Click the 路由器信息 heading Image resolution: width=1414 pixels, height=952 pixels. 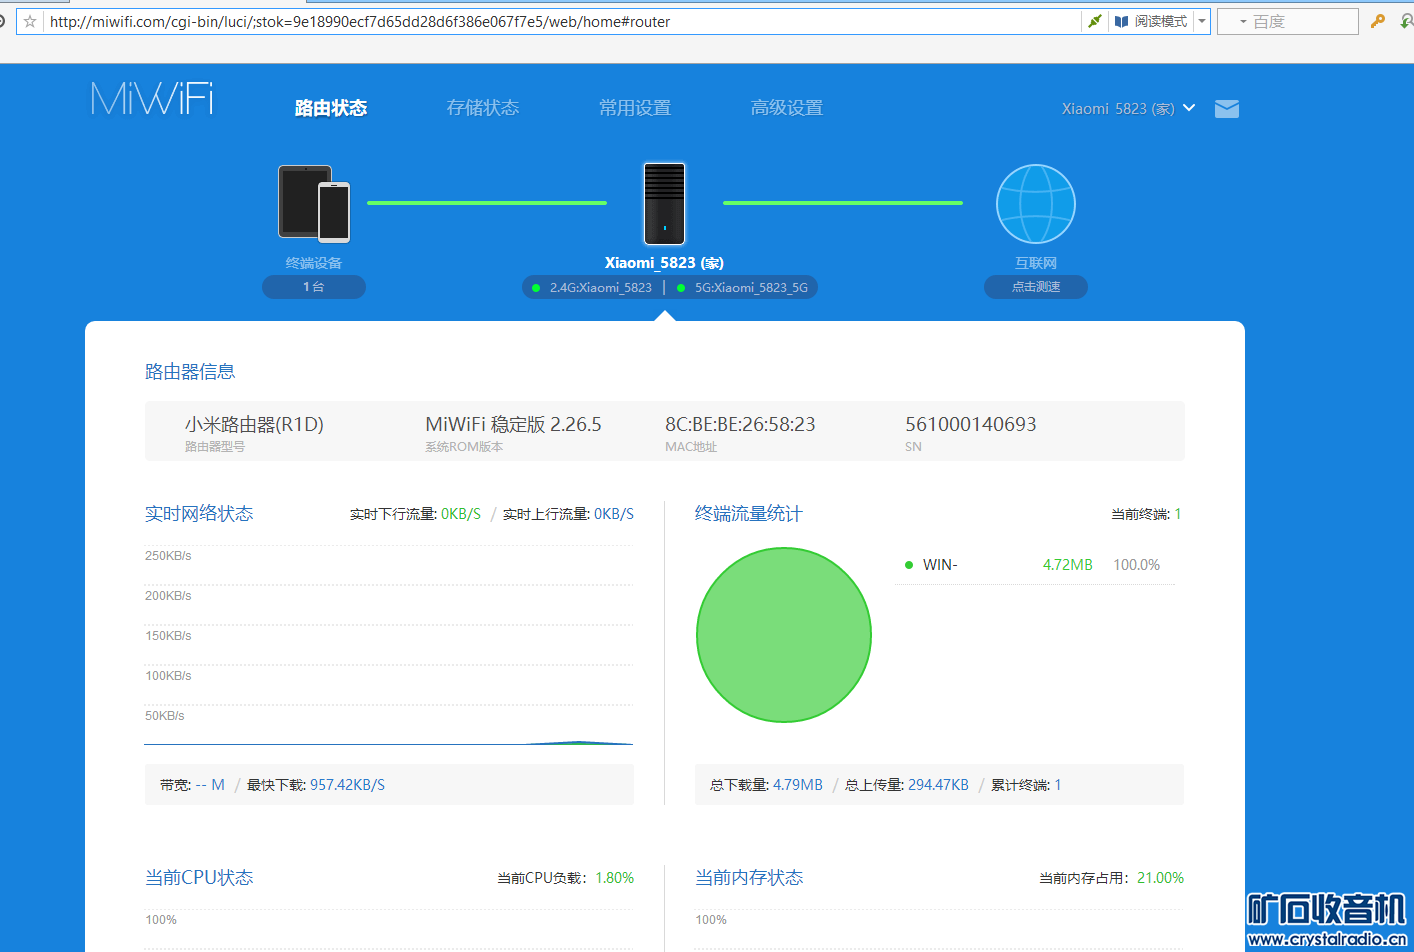point(190,372)
